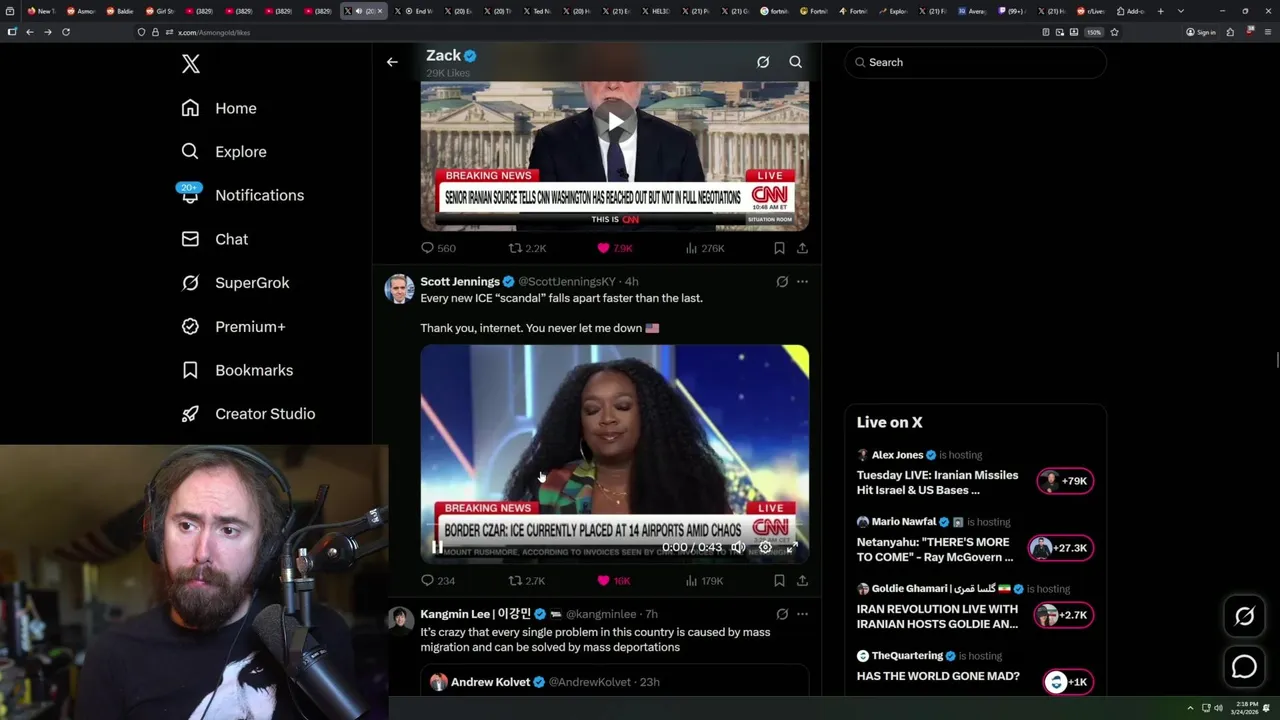Screen dimensions: 1280x720
Task: Open the @ScottJenningsKY handle link
Action: (x=567, y=282)
